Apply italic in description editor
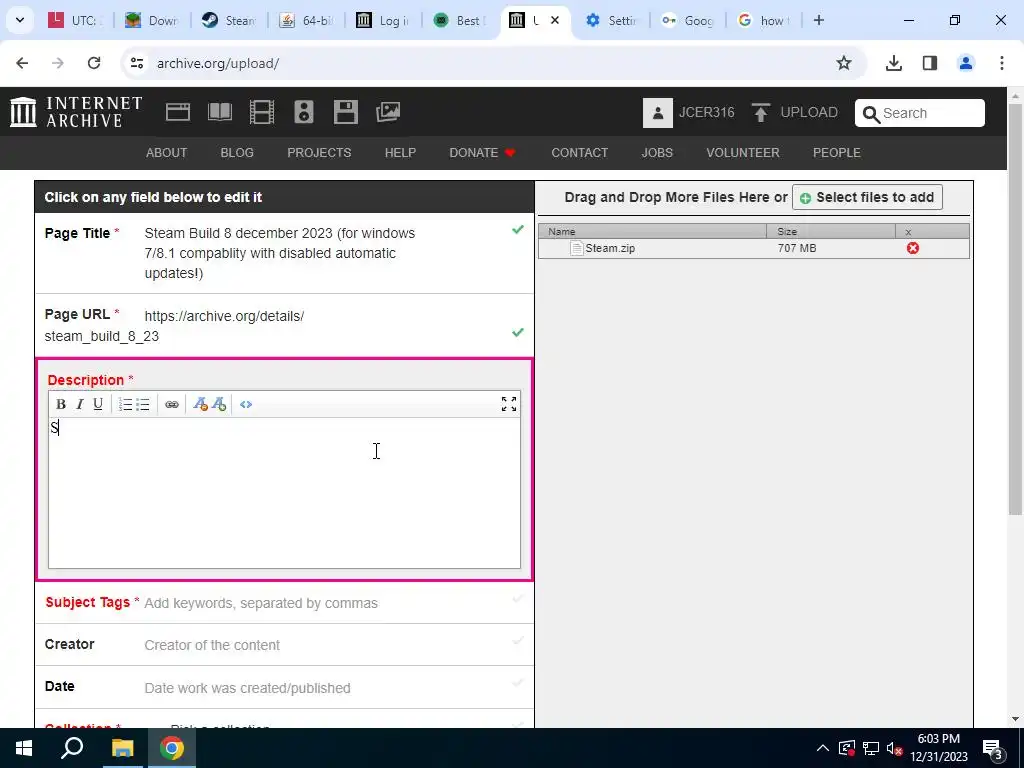Viewport: 1024px width, 768px height. pyautogui.click(x=80, y=404)
